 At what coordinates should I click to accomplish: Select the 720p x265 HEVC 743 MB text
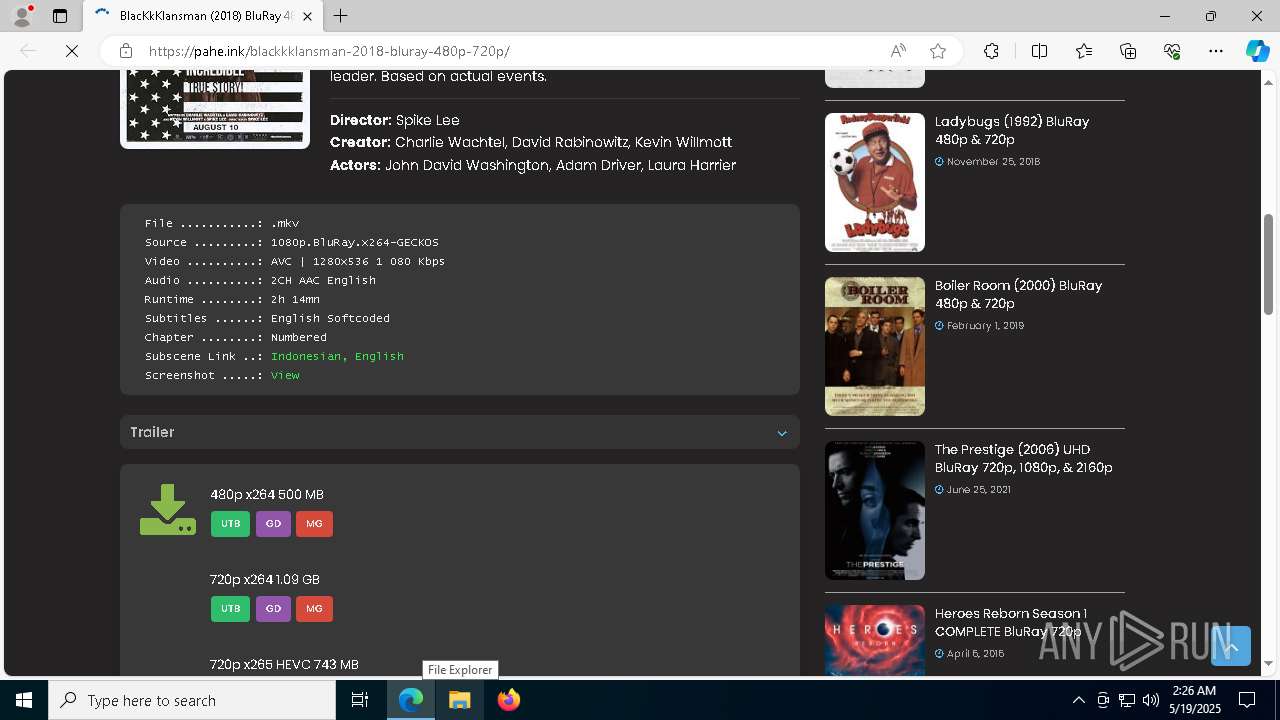[284, 664]
